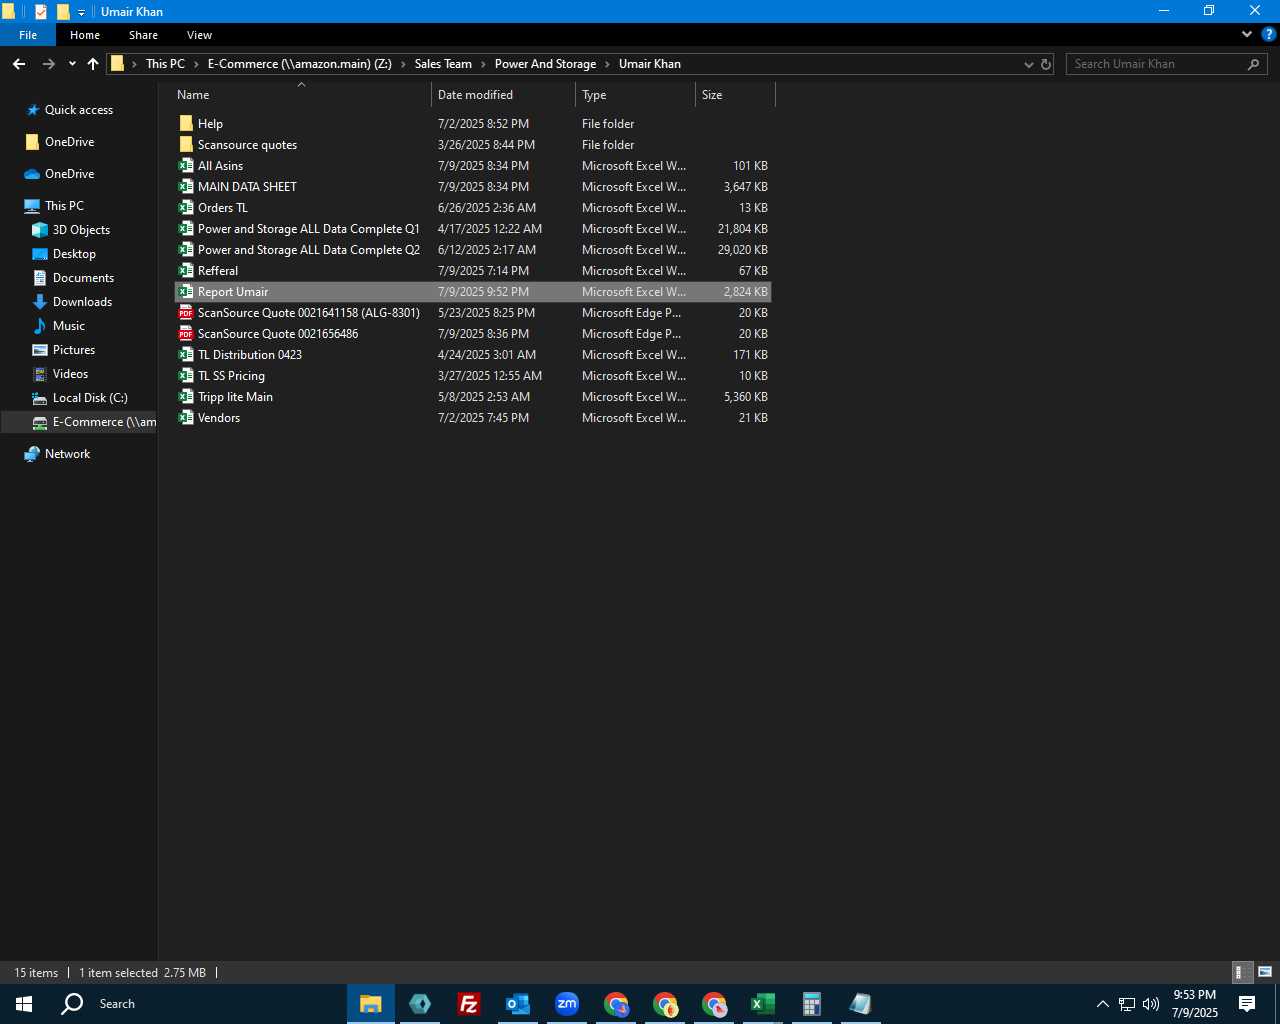This screenshot has height=1024, width=1280.
Task: Click the Search Umair Khan field
Action: (1166, 64)
